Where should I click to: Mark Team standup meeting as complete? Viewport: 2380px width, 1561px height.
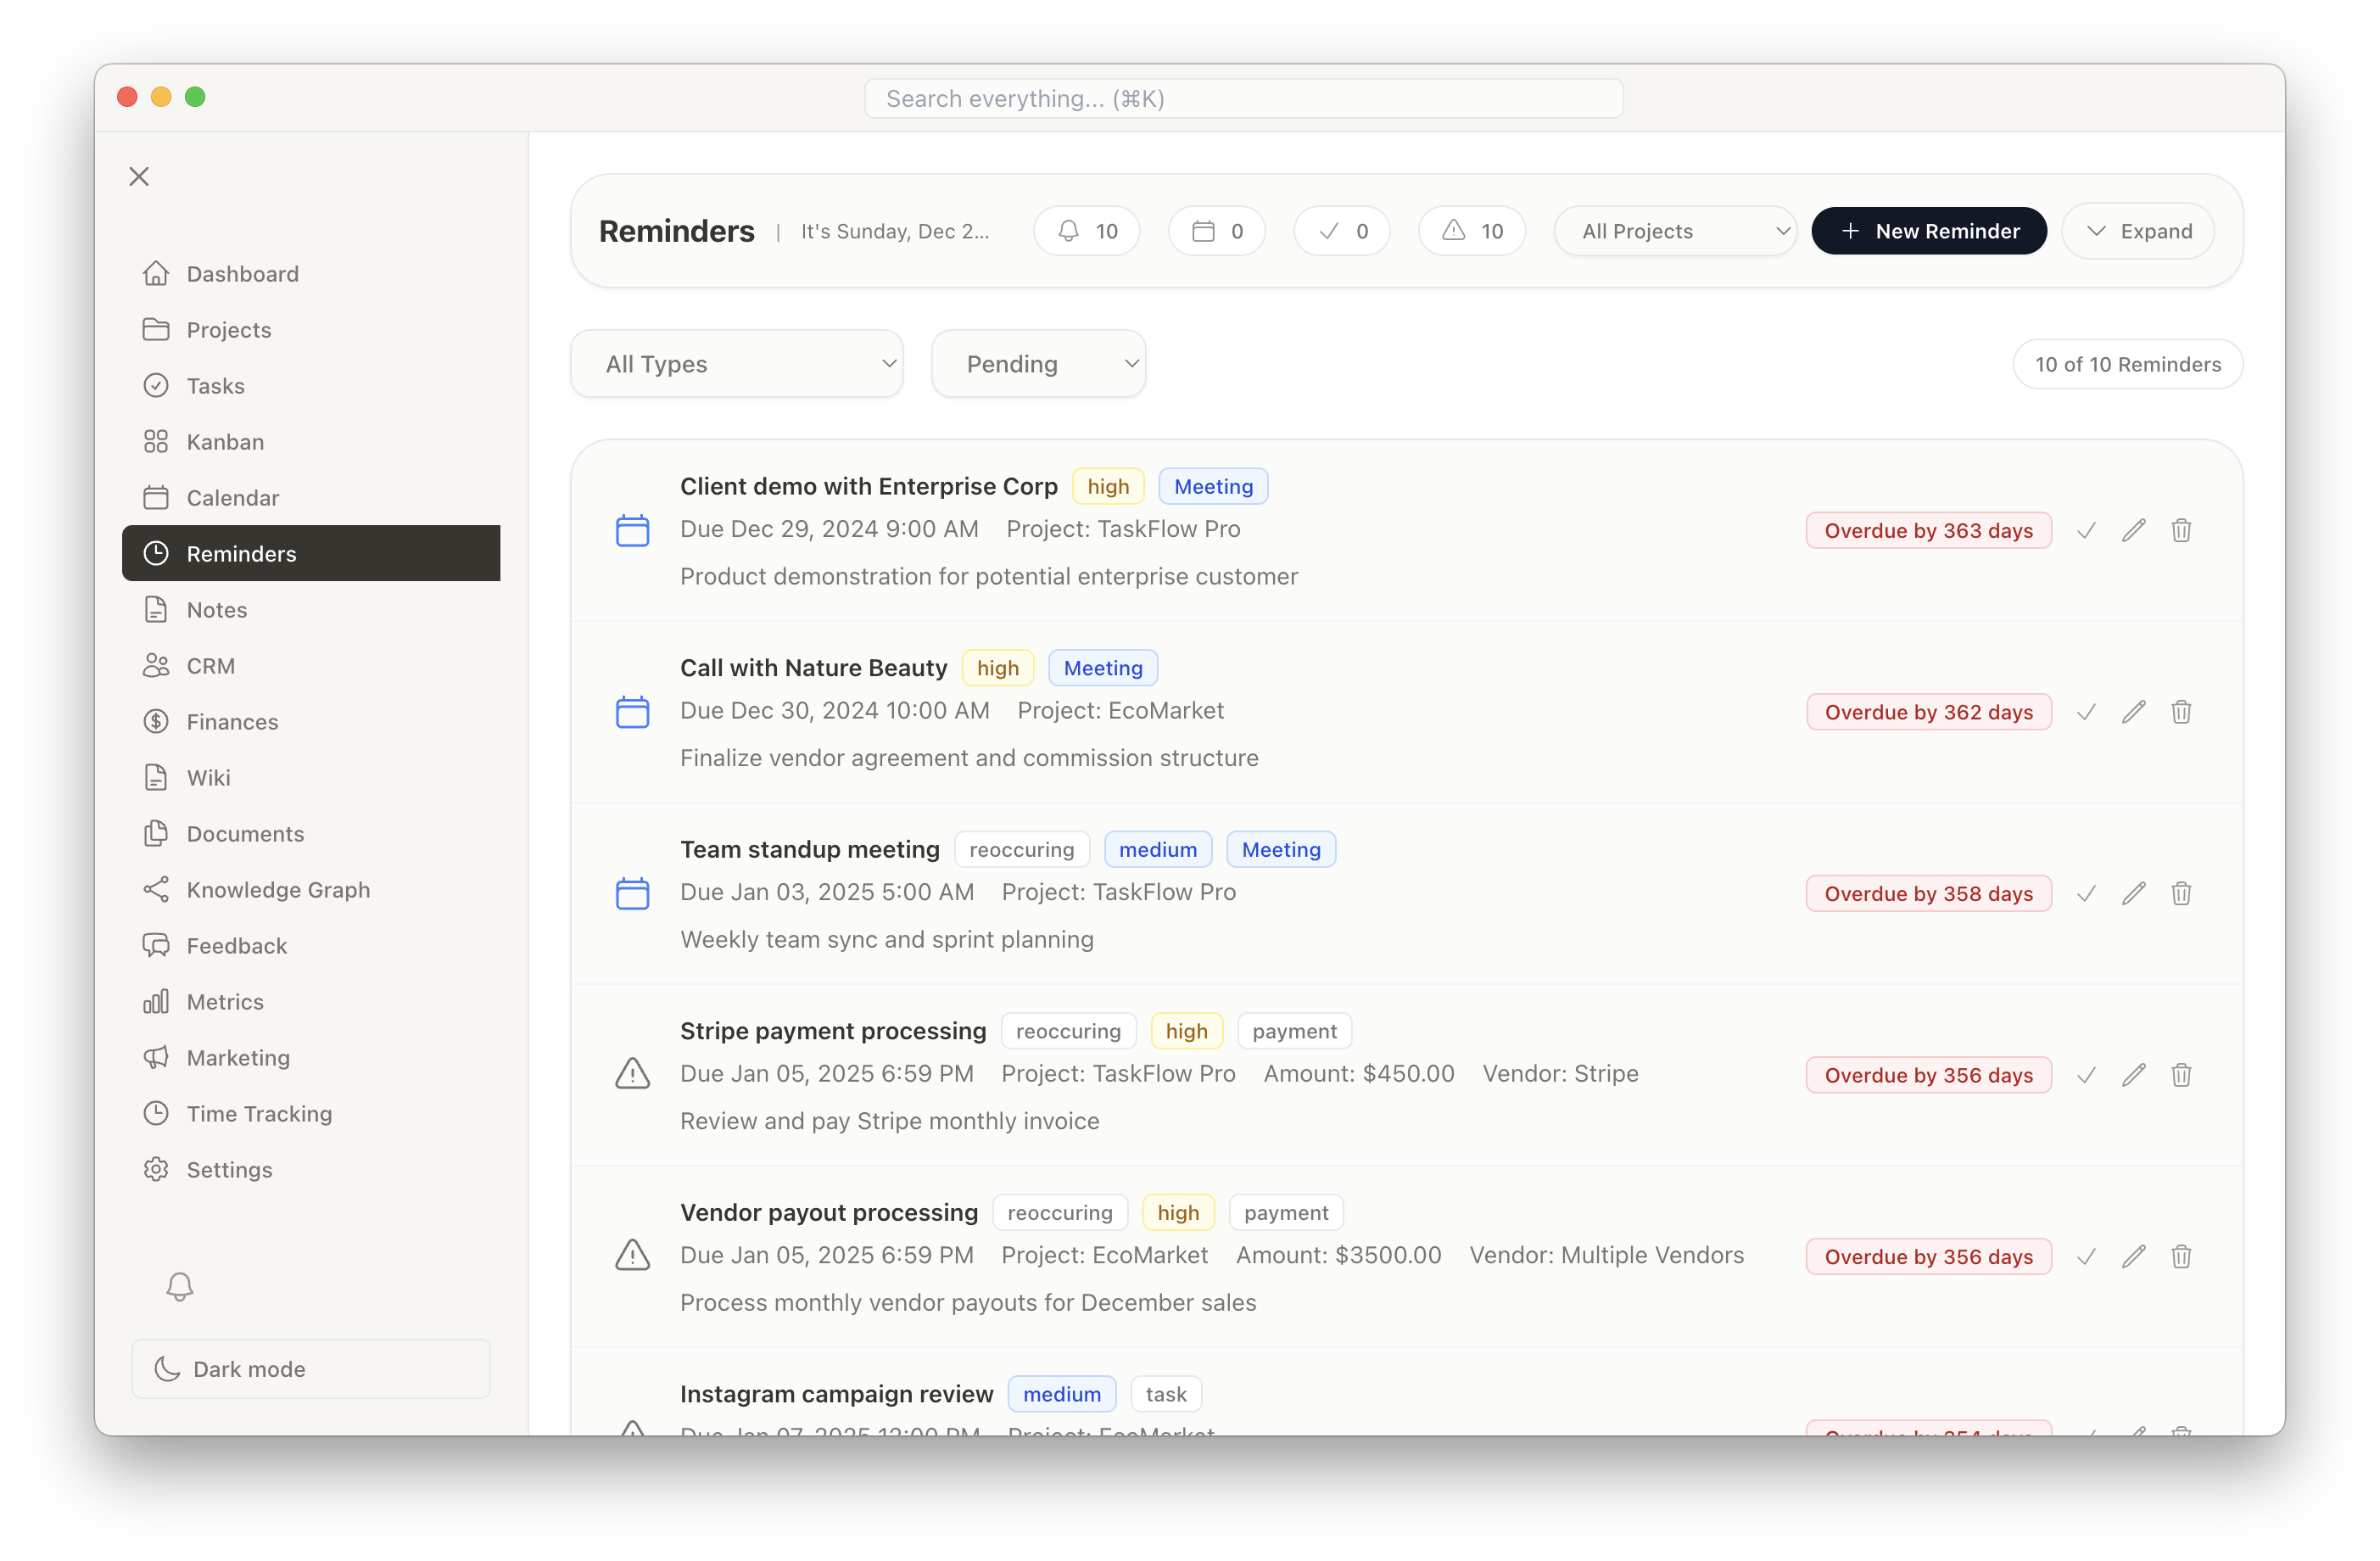point(2086,893)
